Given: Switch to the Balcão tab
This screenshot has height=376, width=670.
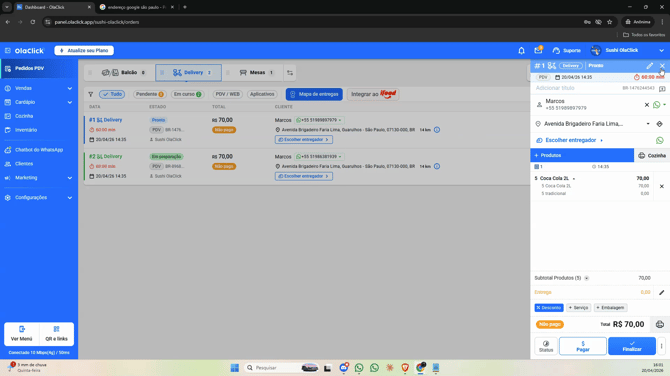Looking at the screenshot, I should [x=124, y=73].
